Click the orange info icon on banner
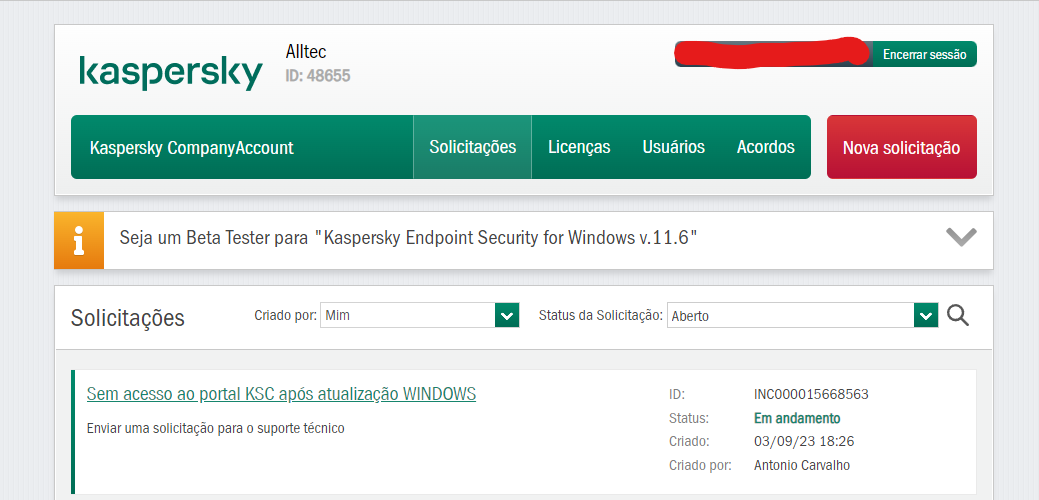Screen dimensions: 1039x500 coord(79,240)
